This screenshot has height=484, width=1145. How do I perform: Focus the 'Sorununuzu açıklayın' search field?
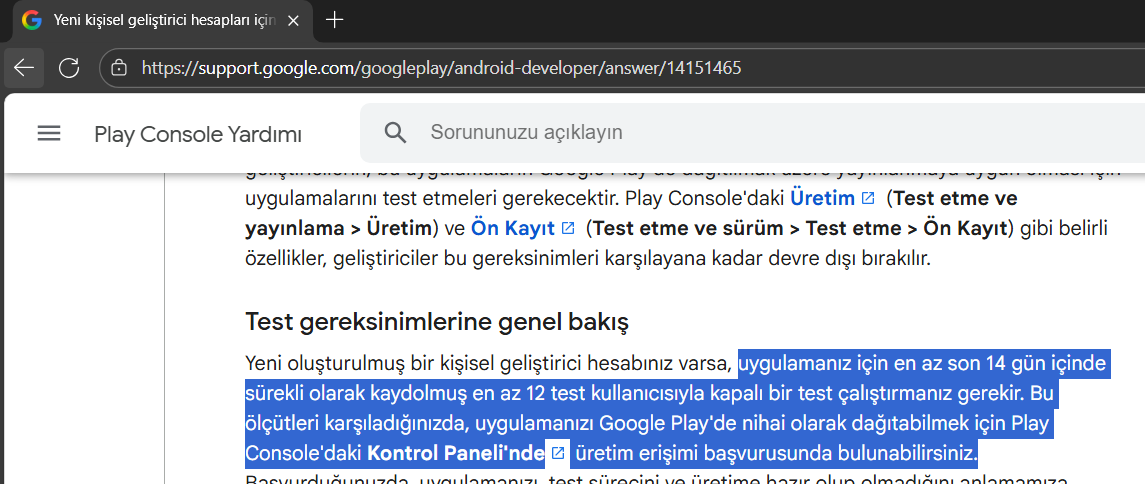(x=752, y=133)
